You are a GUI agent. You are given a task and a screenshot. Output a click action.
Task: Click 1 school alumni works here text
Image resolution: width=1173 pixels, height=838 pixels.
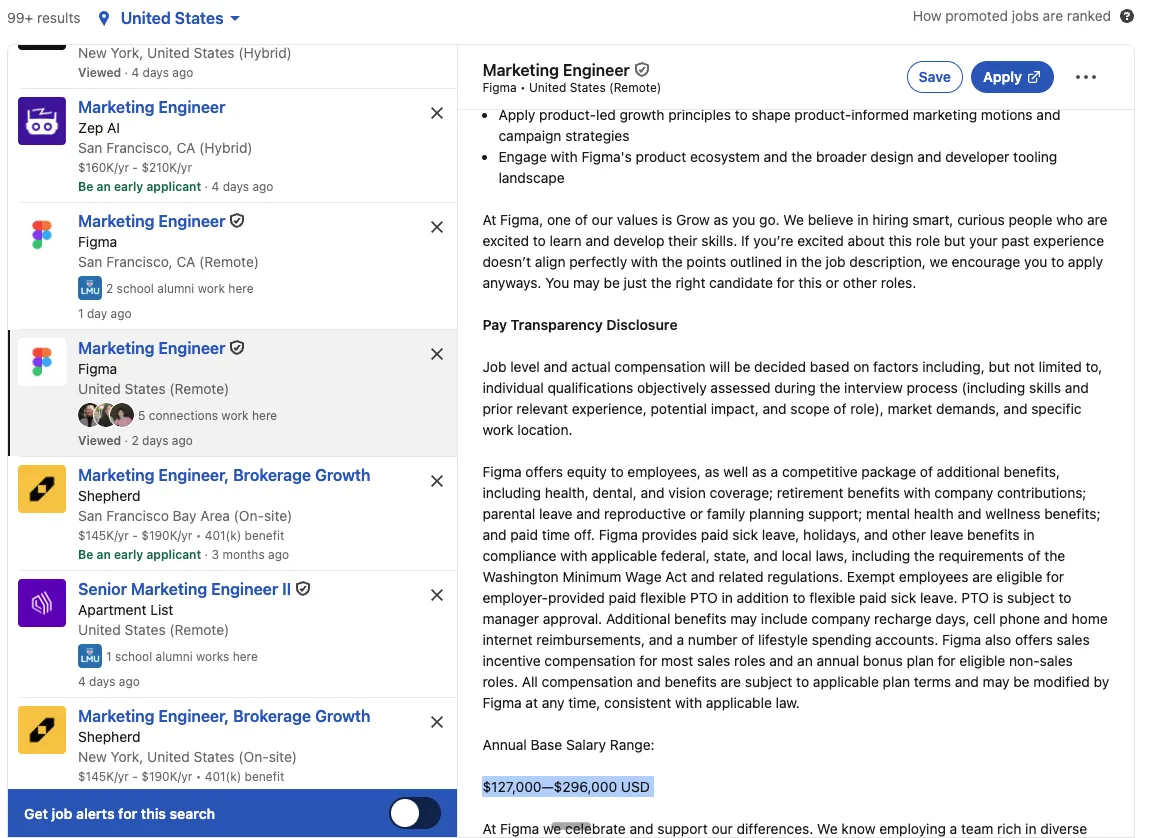[x=182, y=656]
